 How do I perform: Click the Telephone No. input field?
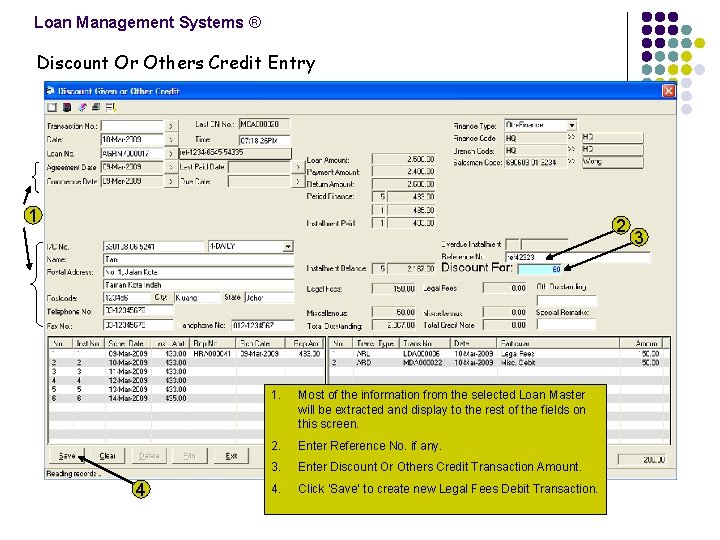tap(138, 311)
